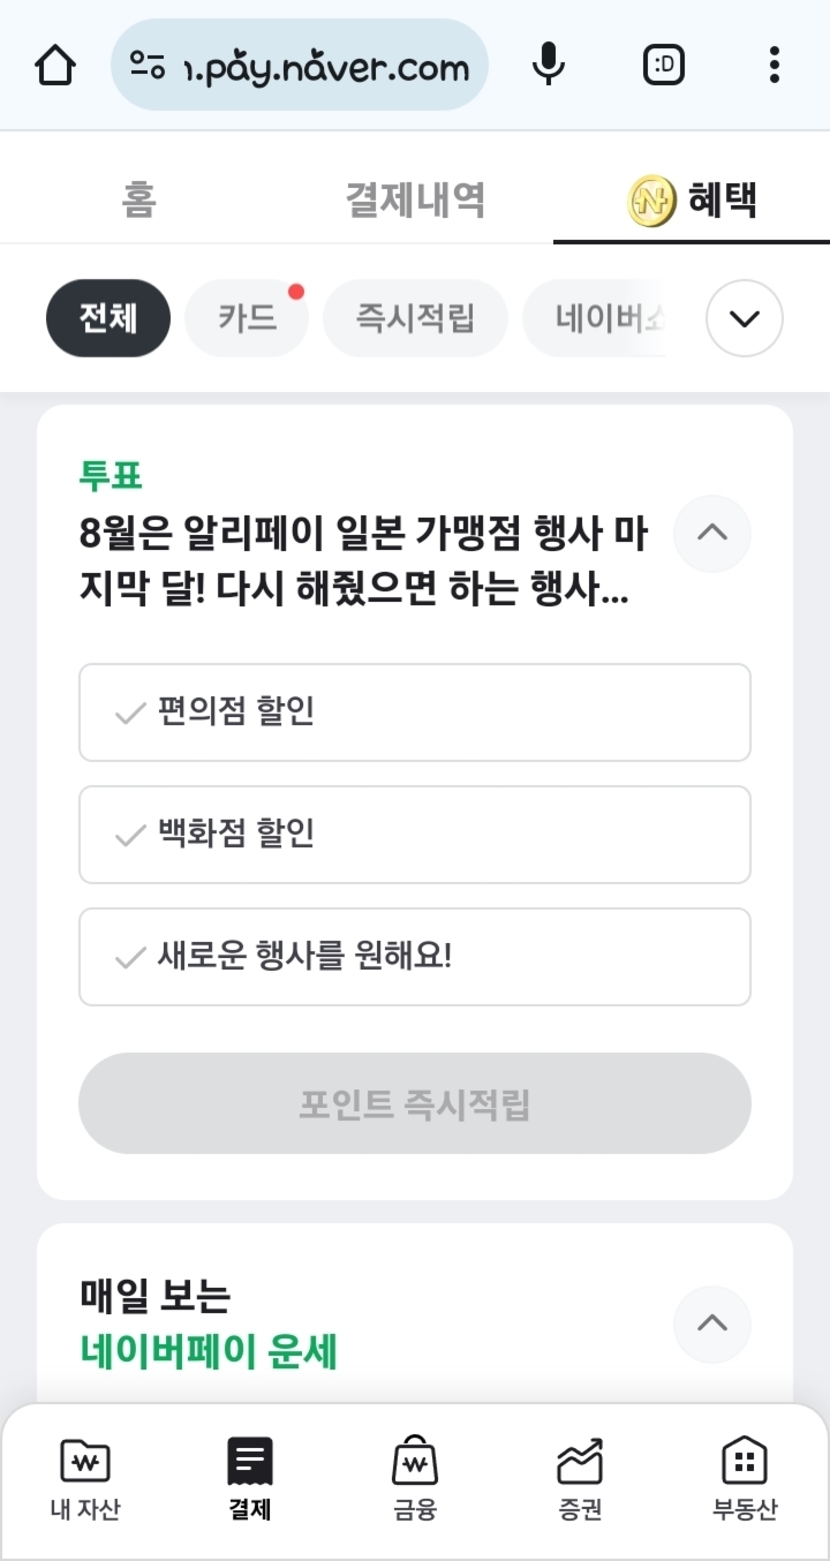Select the 백화점 할인 vote option

coord(414,834)
